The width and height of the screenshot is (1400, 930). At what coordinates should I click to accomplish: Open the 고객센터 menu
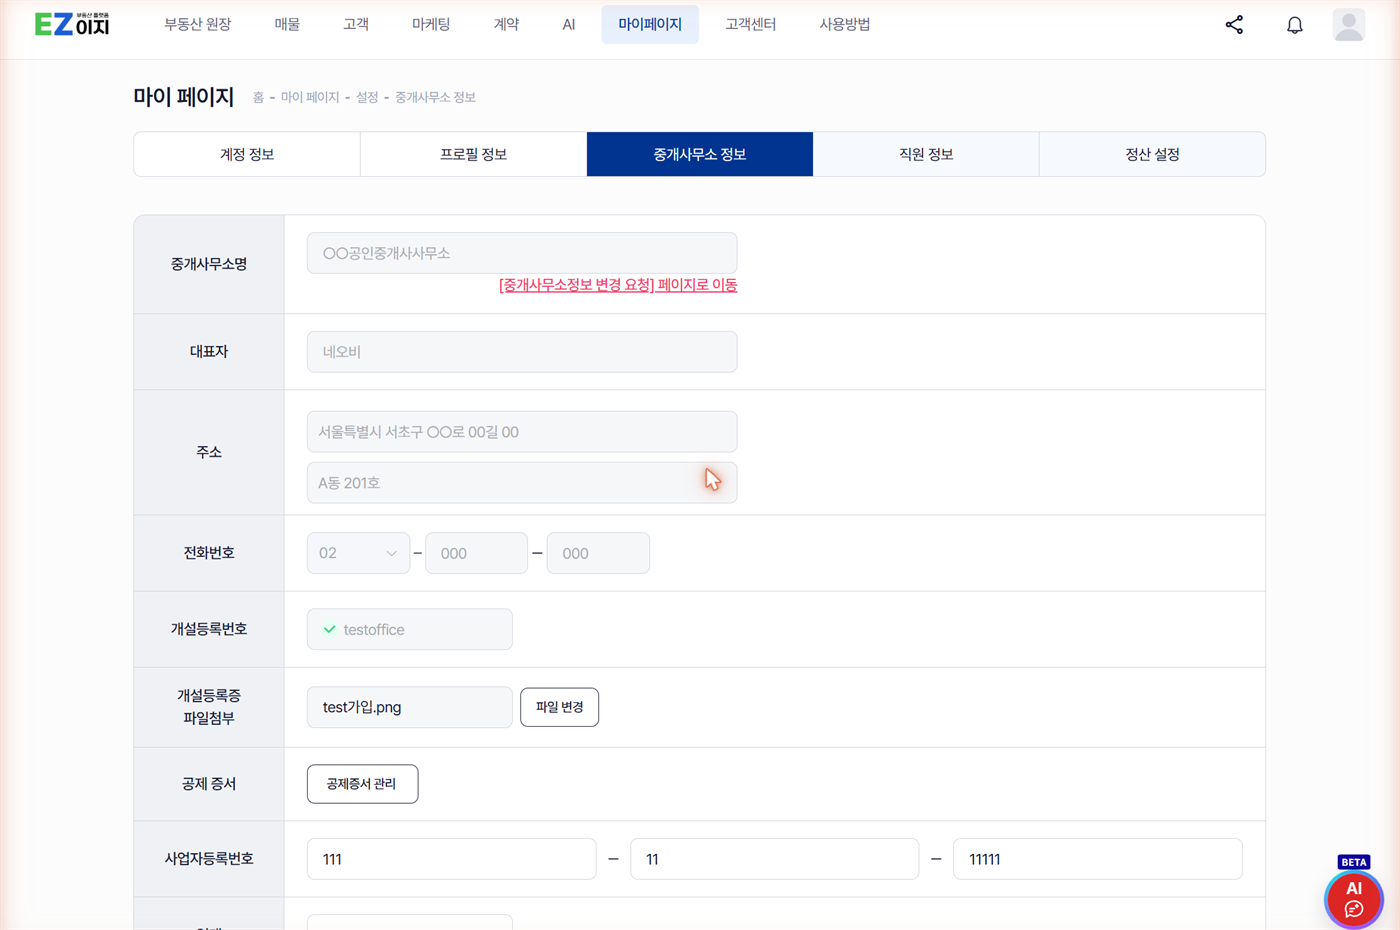point(750,24)
